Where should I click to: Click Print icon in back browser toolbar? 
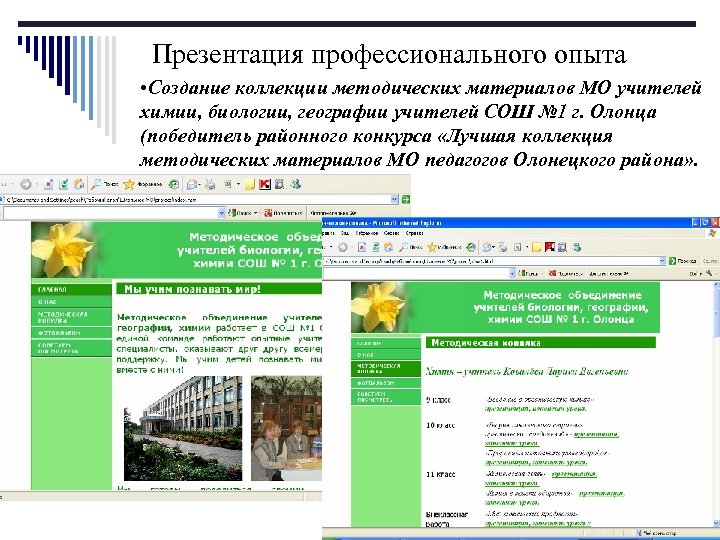[210, 185]
